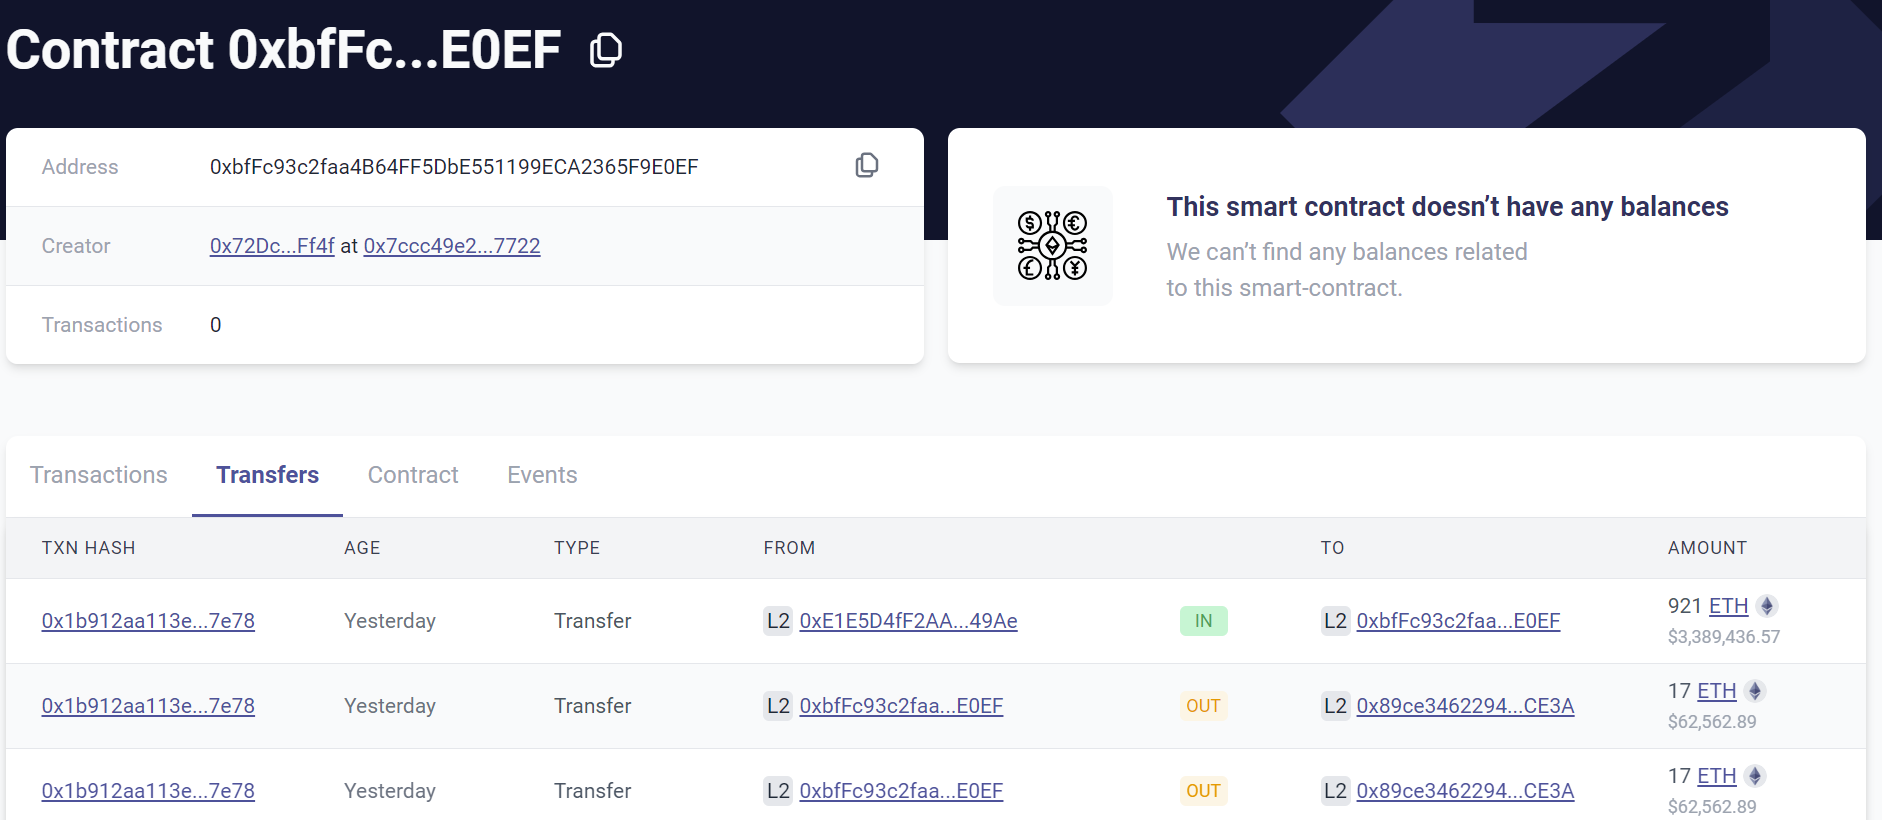Copy contract address icon beside page title
1882x820 pixels.
pyautogui.click(x=605, y=50)
